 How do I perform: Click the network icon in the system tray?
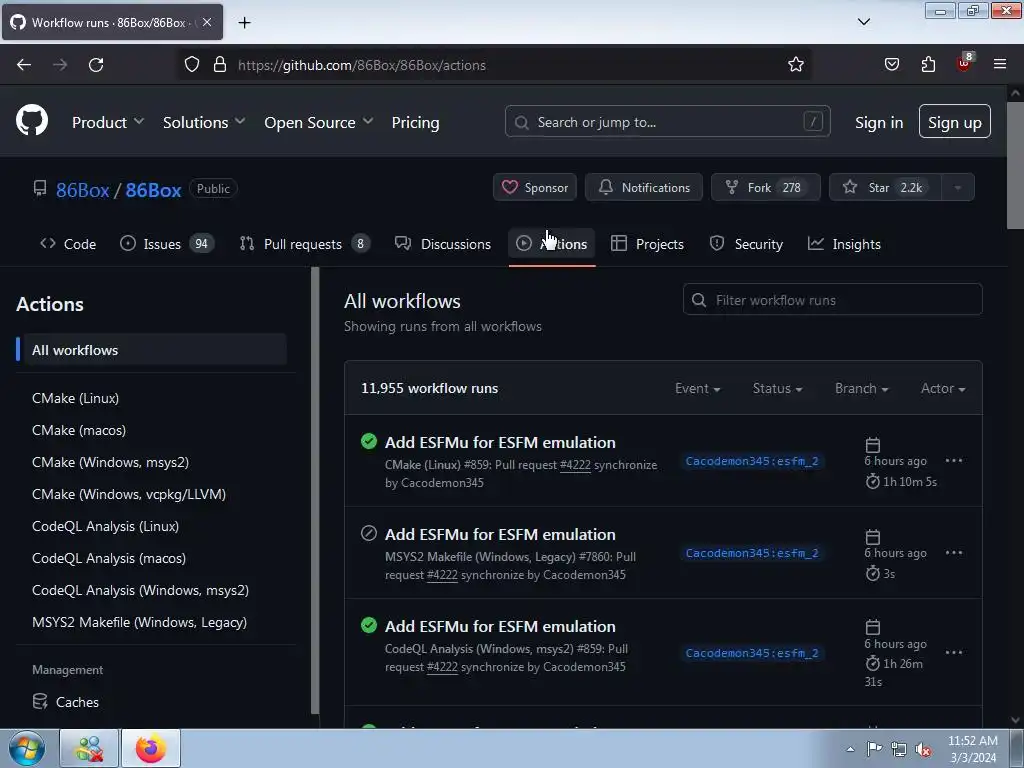(x=899, y=749)
